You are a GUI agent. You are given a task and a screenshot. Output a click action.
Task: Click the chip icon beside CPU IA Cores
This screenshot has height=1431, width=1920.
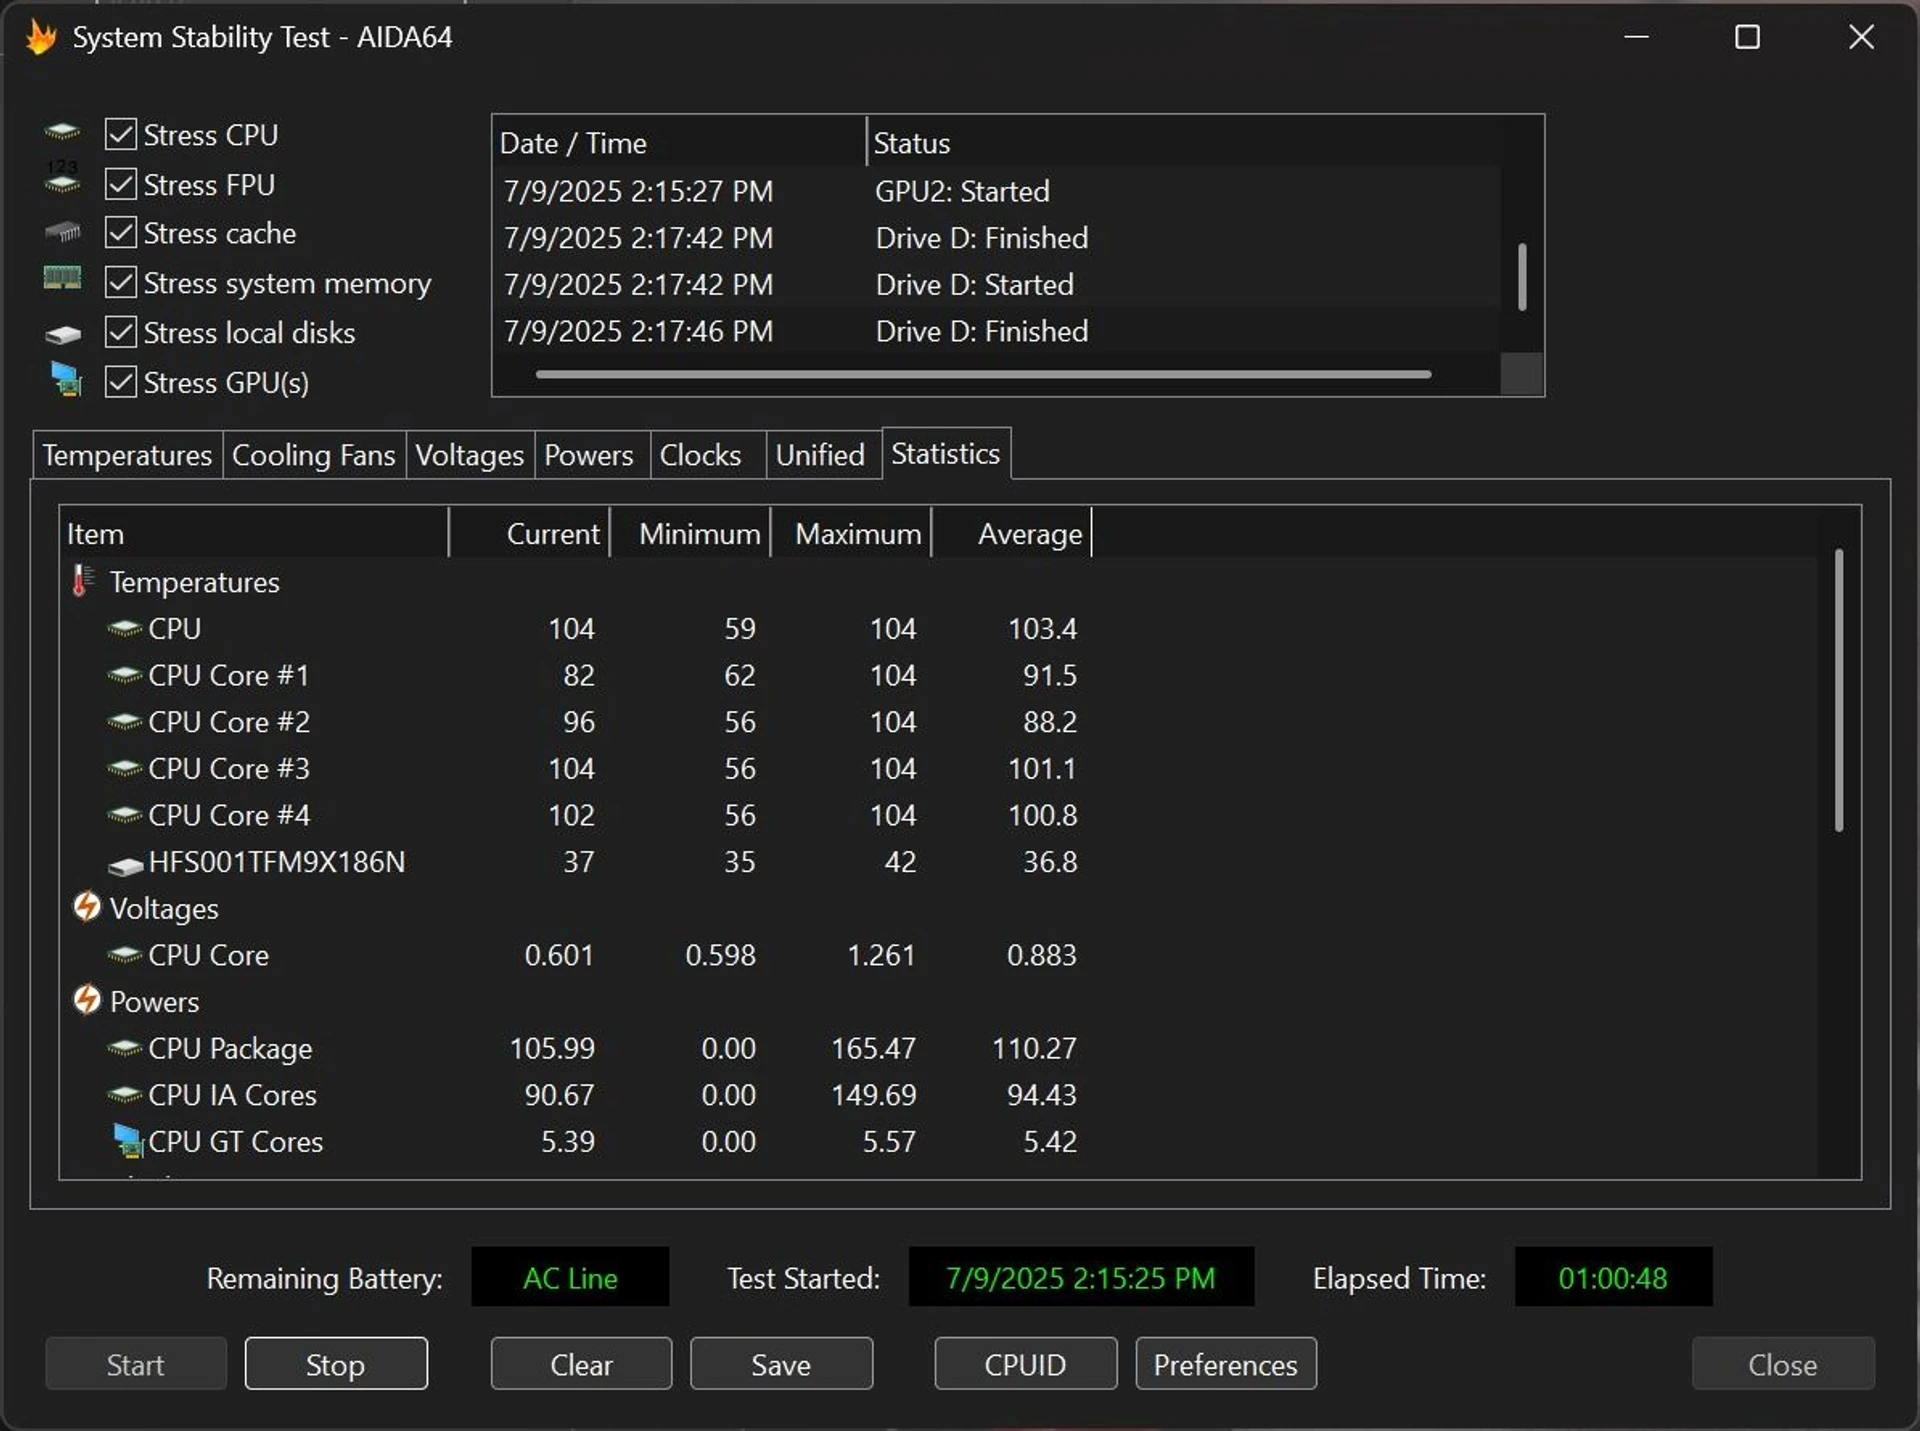coord(124,1095)
